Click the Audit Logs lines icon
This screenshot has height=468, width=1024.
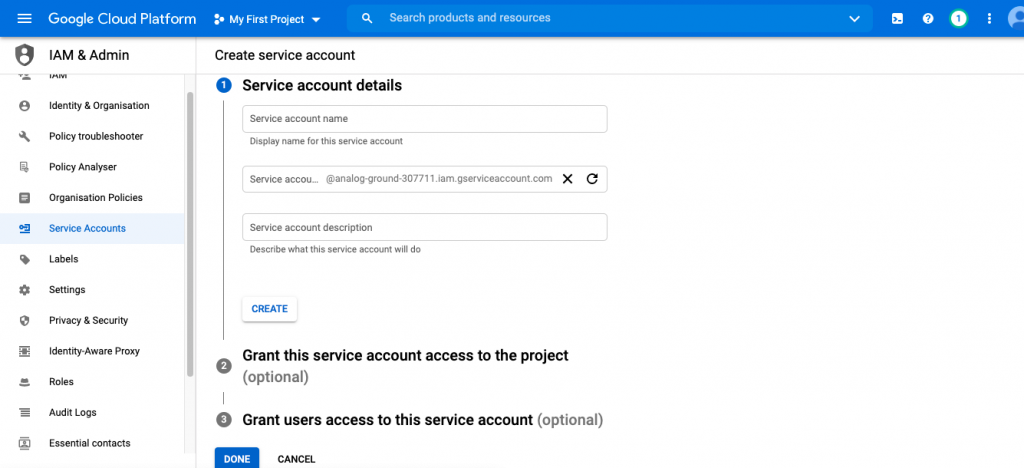click(25, 413)
